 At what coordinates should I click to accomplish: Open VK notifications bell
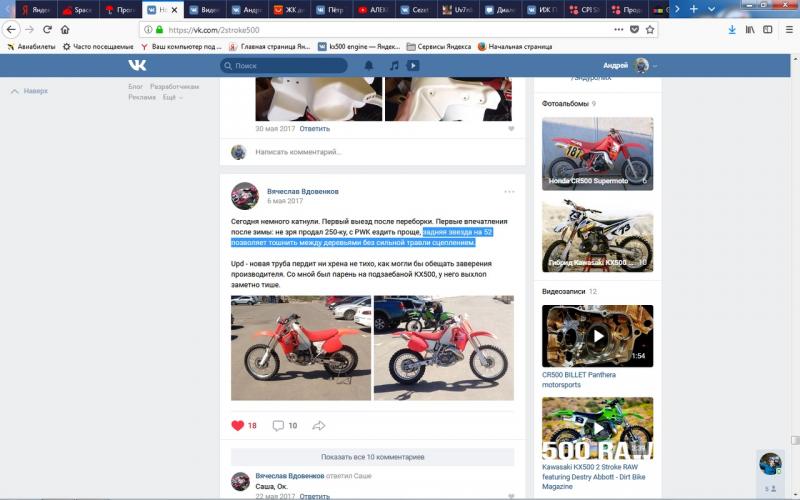(x=368, y=65)
